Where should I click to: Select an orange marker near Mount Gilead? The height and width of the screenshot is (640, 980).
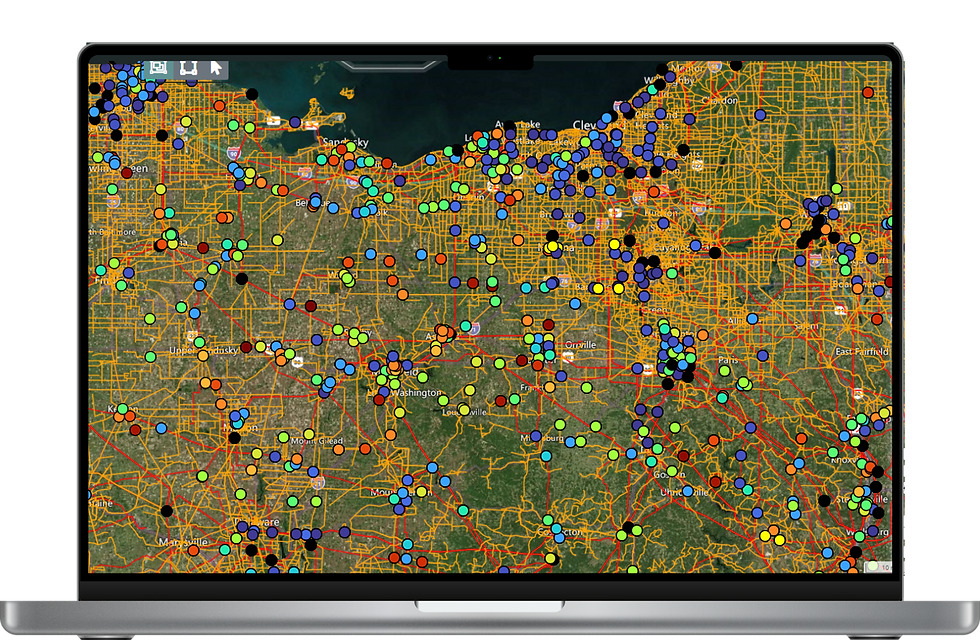[339, 450]
